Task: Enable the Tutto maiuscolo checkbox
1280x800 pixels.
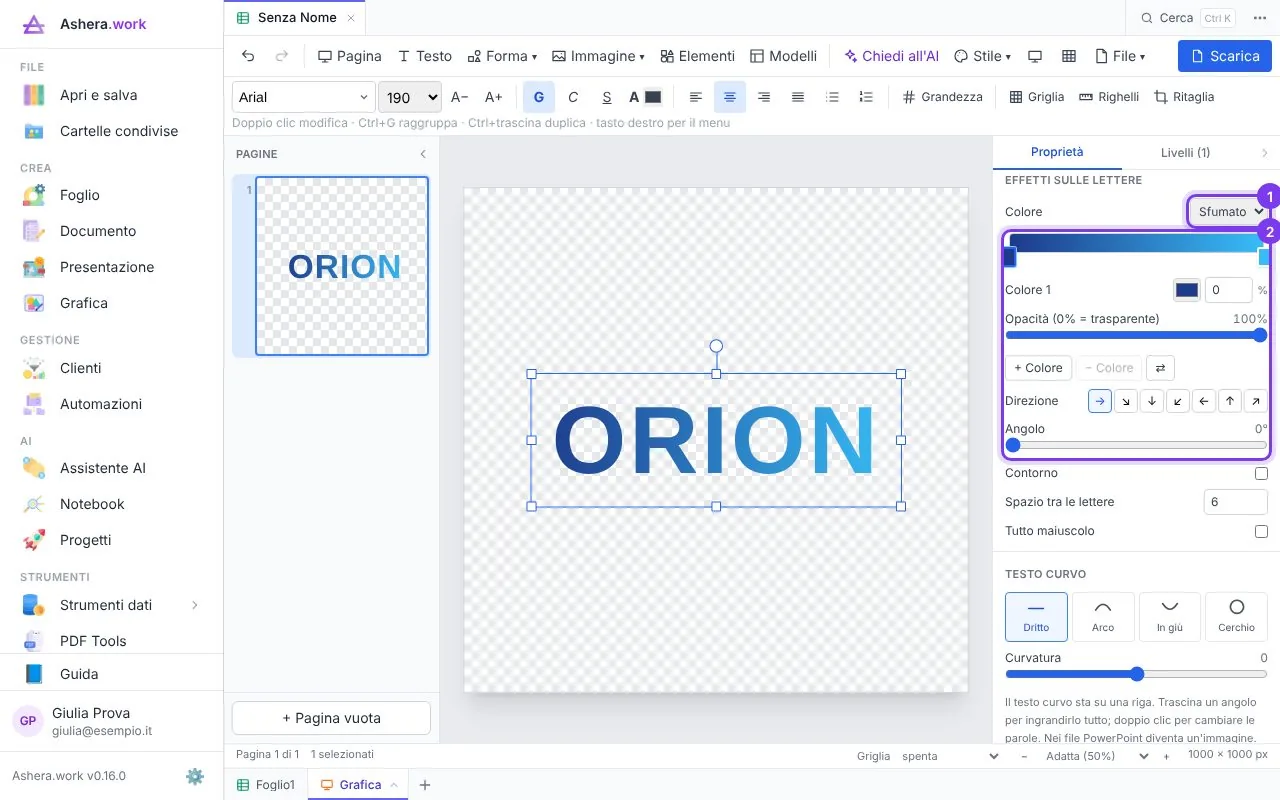Action: point(1261,531)
